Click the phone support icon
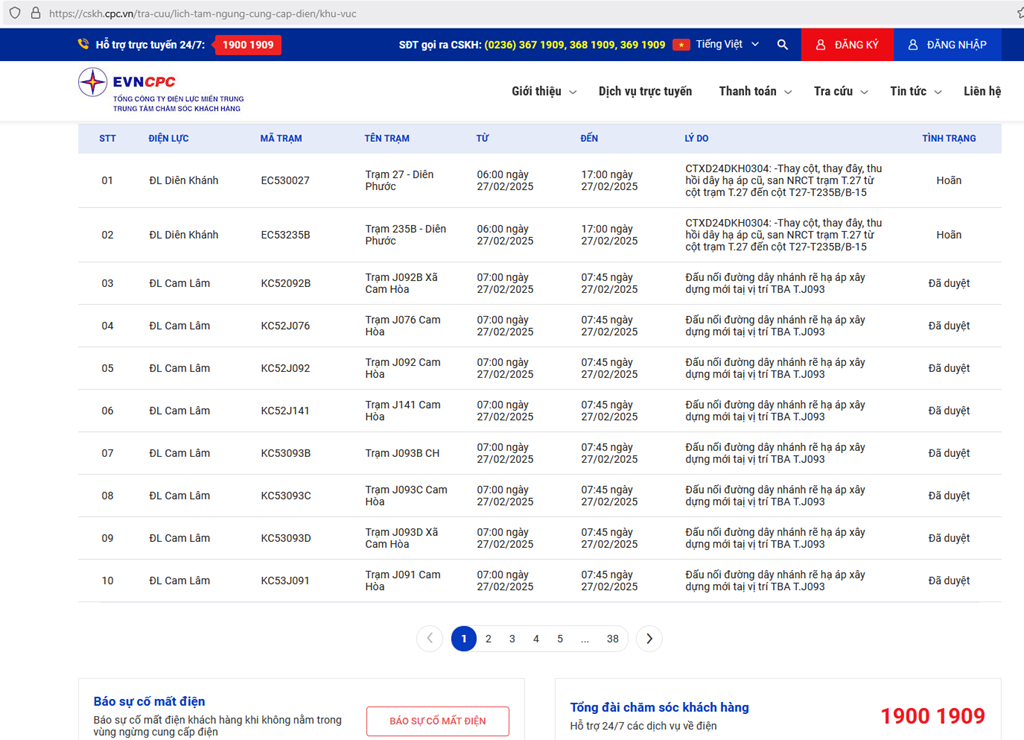 click(x=83, y=45)
